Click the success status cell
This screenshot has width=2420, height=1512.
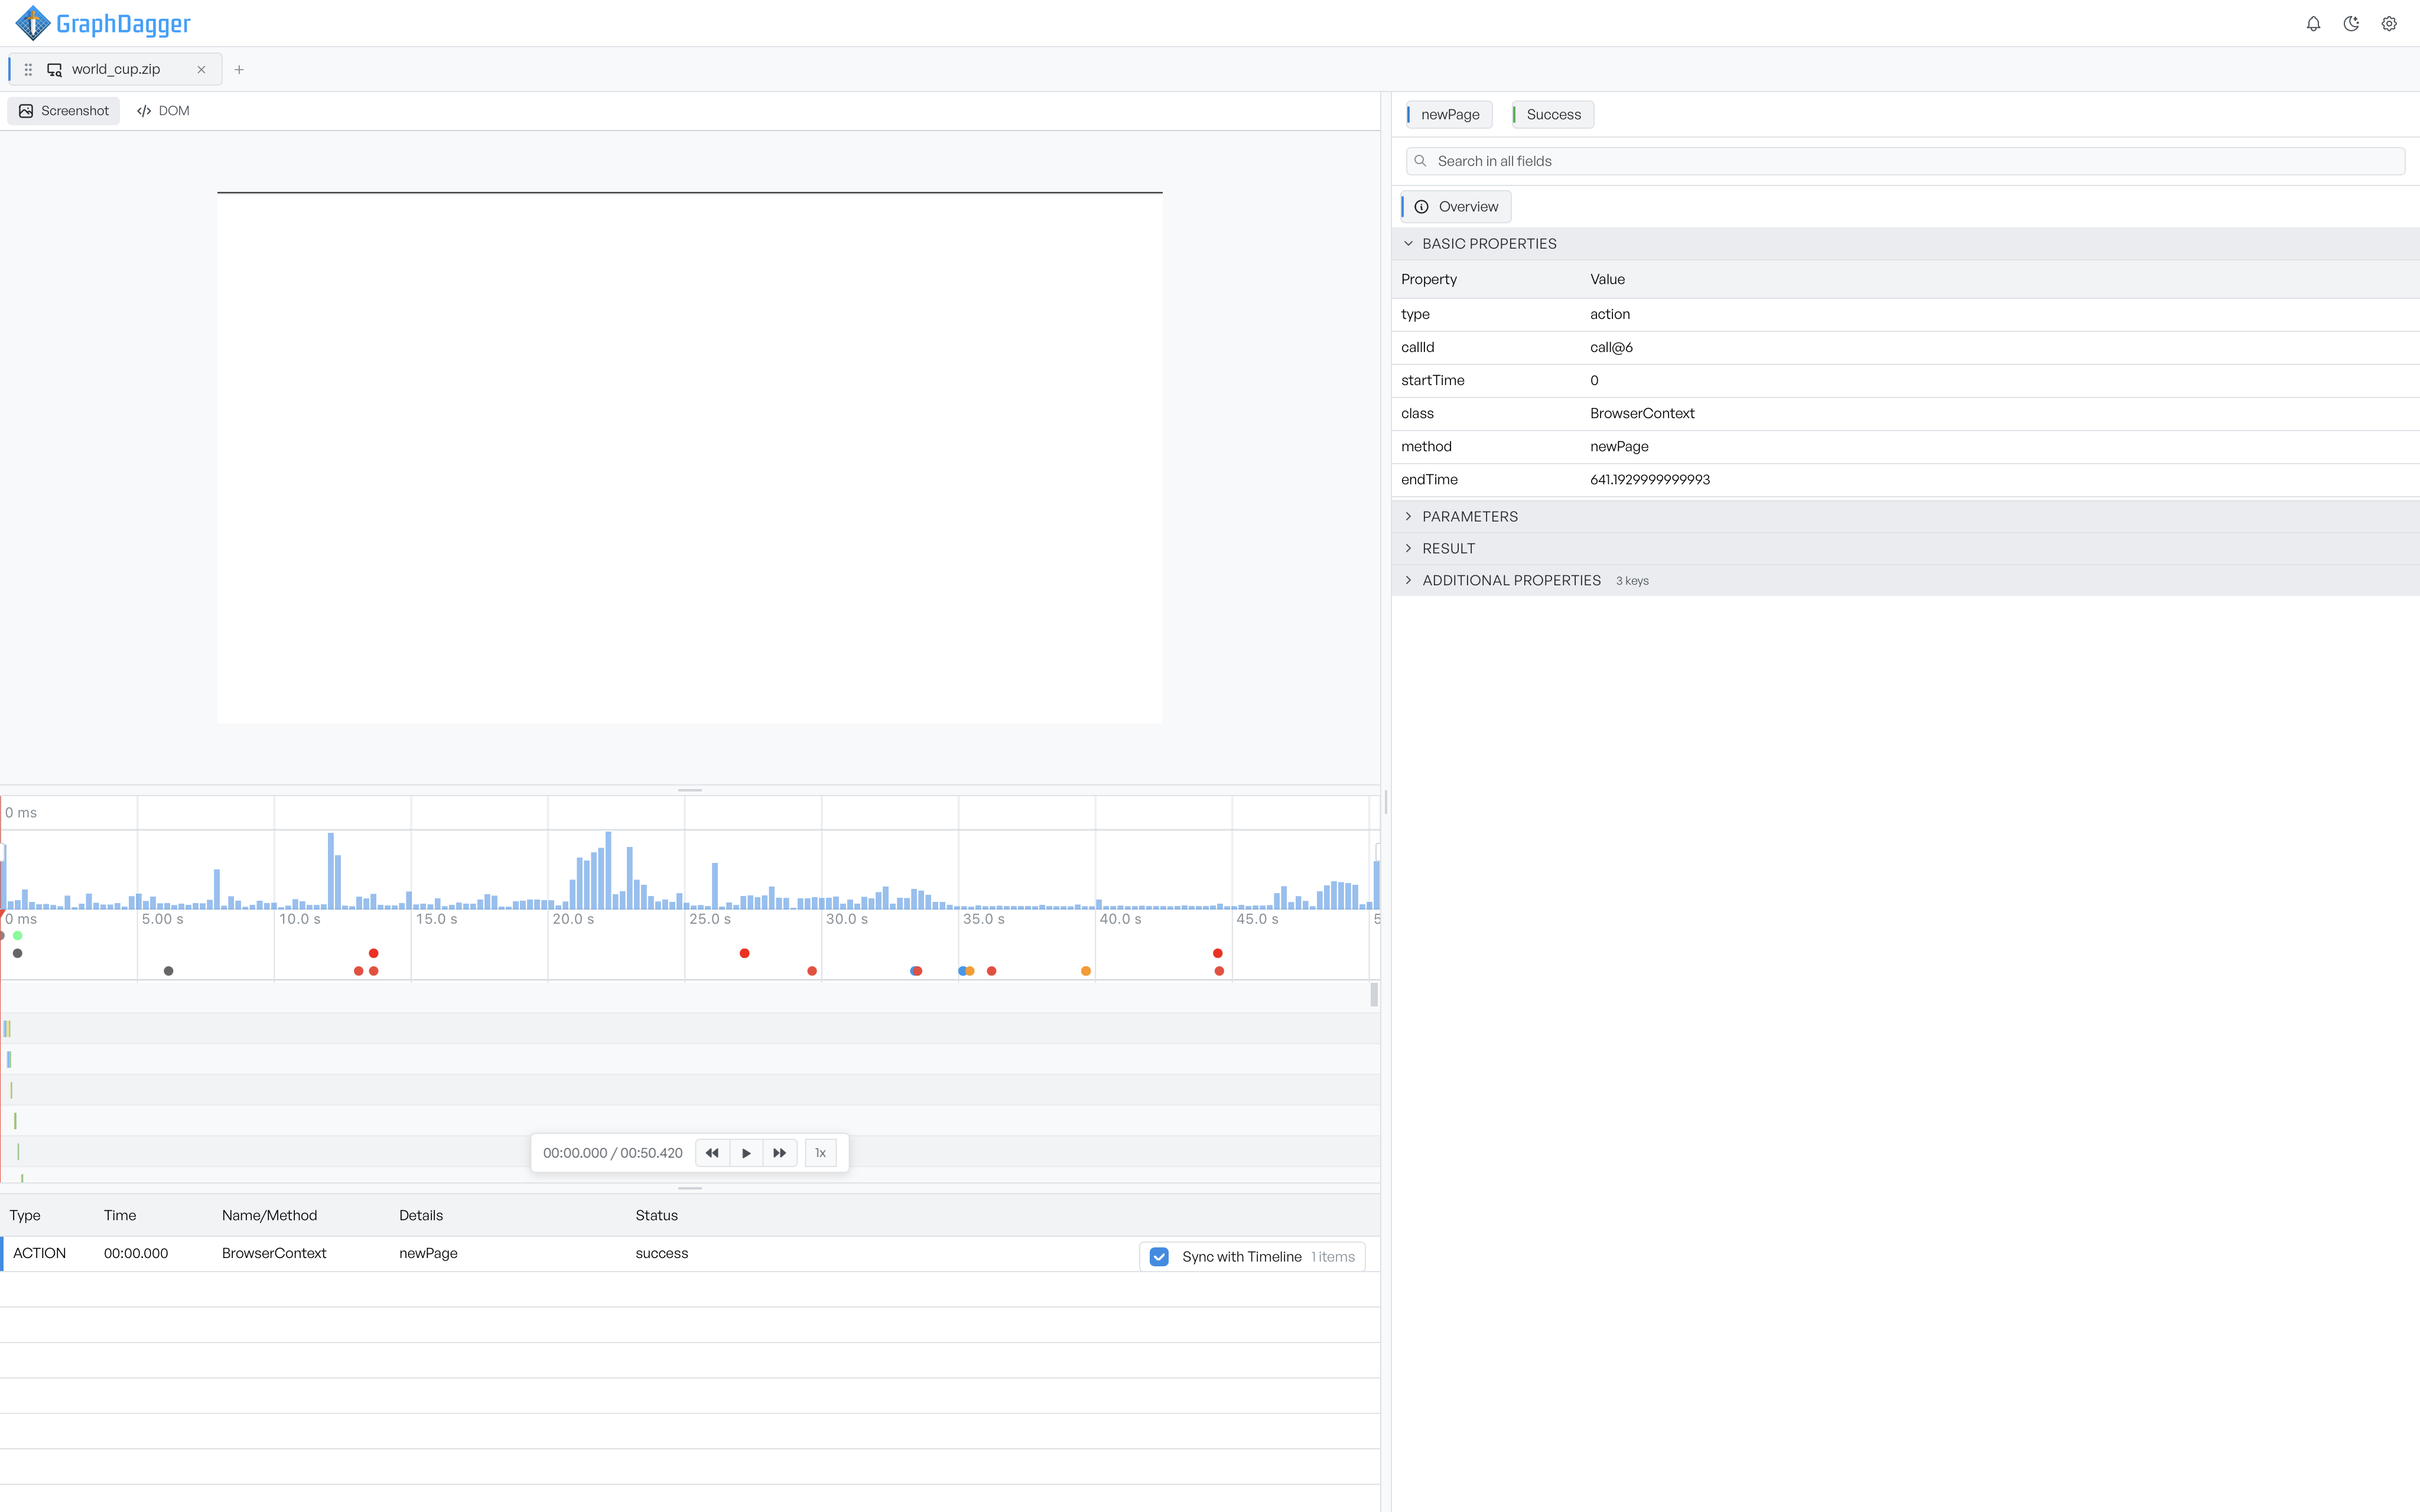(x=662, y=1254)
